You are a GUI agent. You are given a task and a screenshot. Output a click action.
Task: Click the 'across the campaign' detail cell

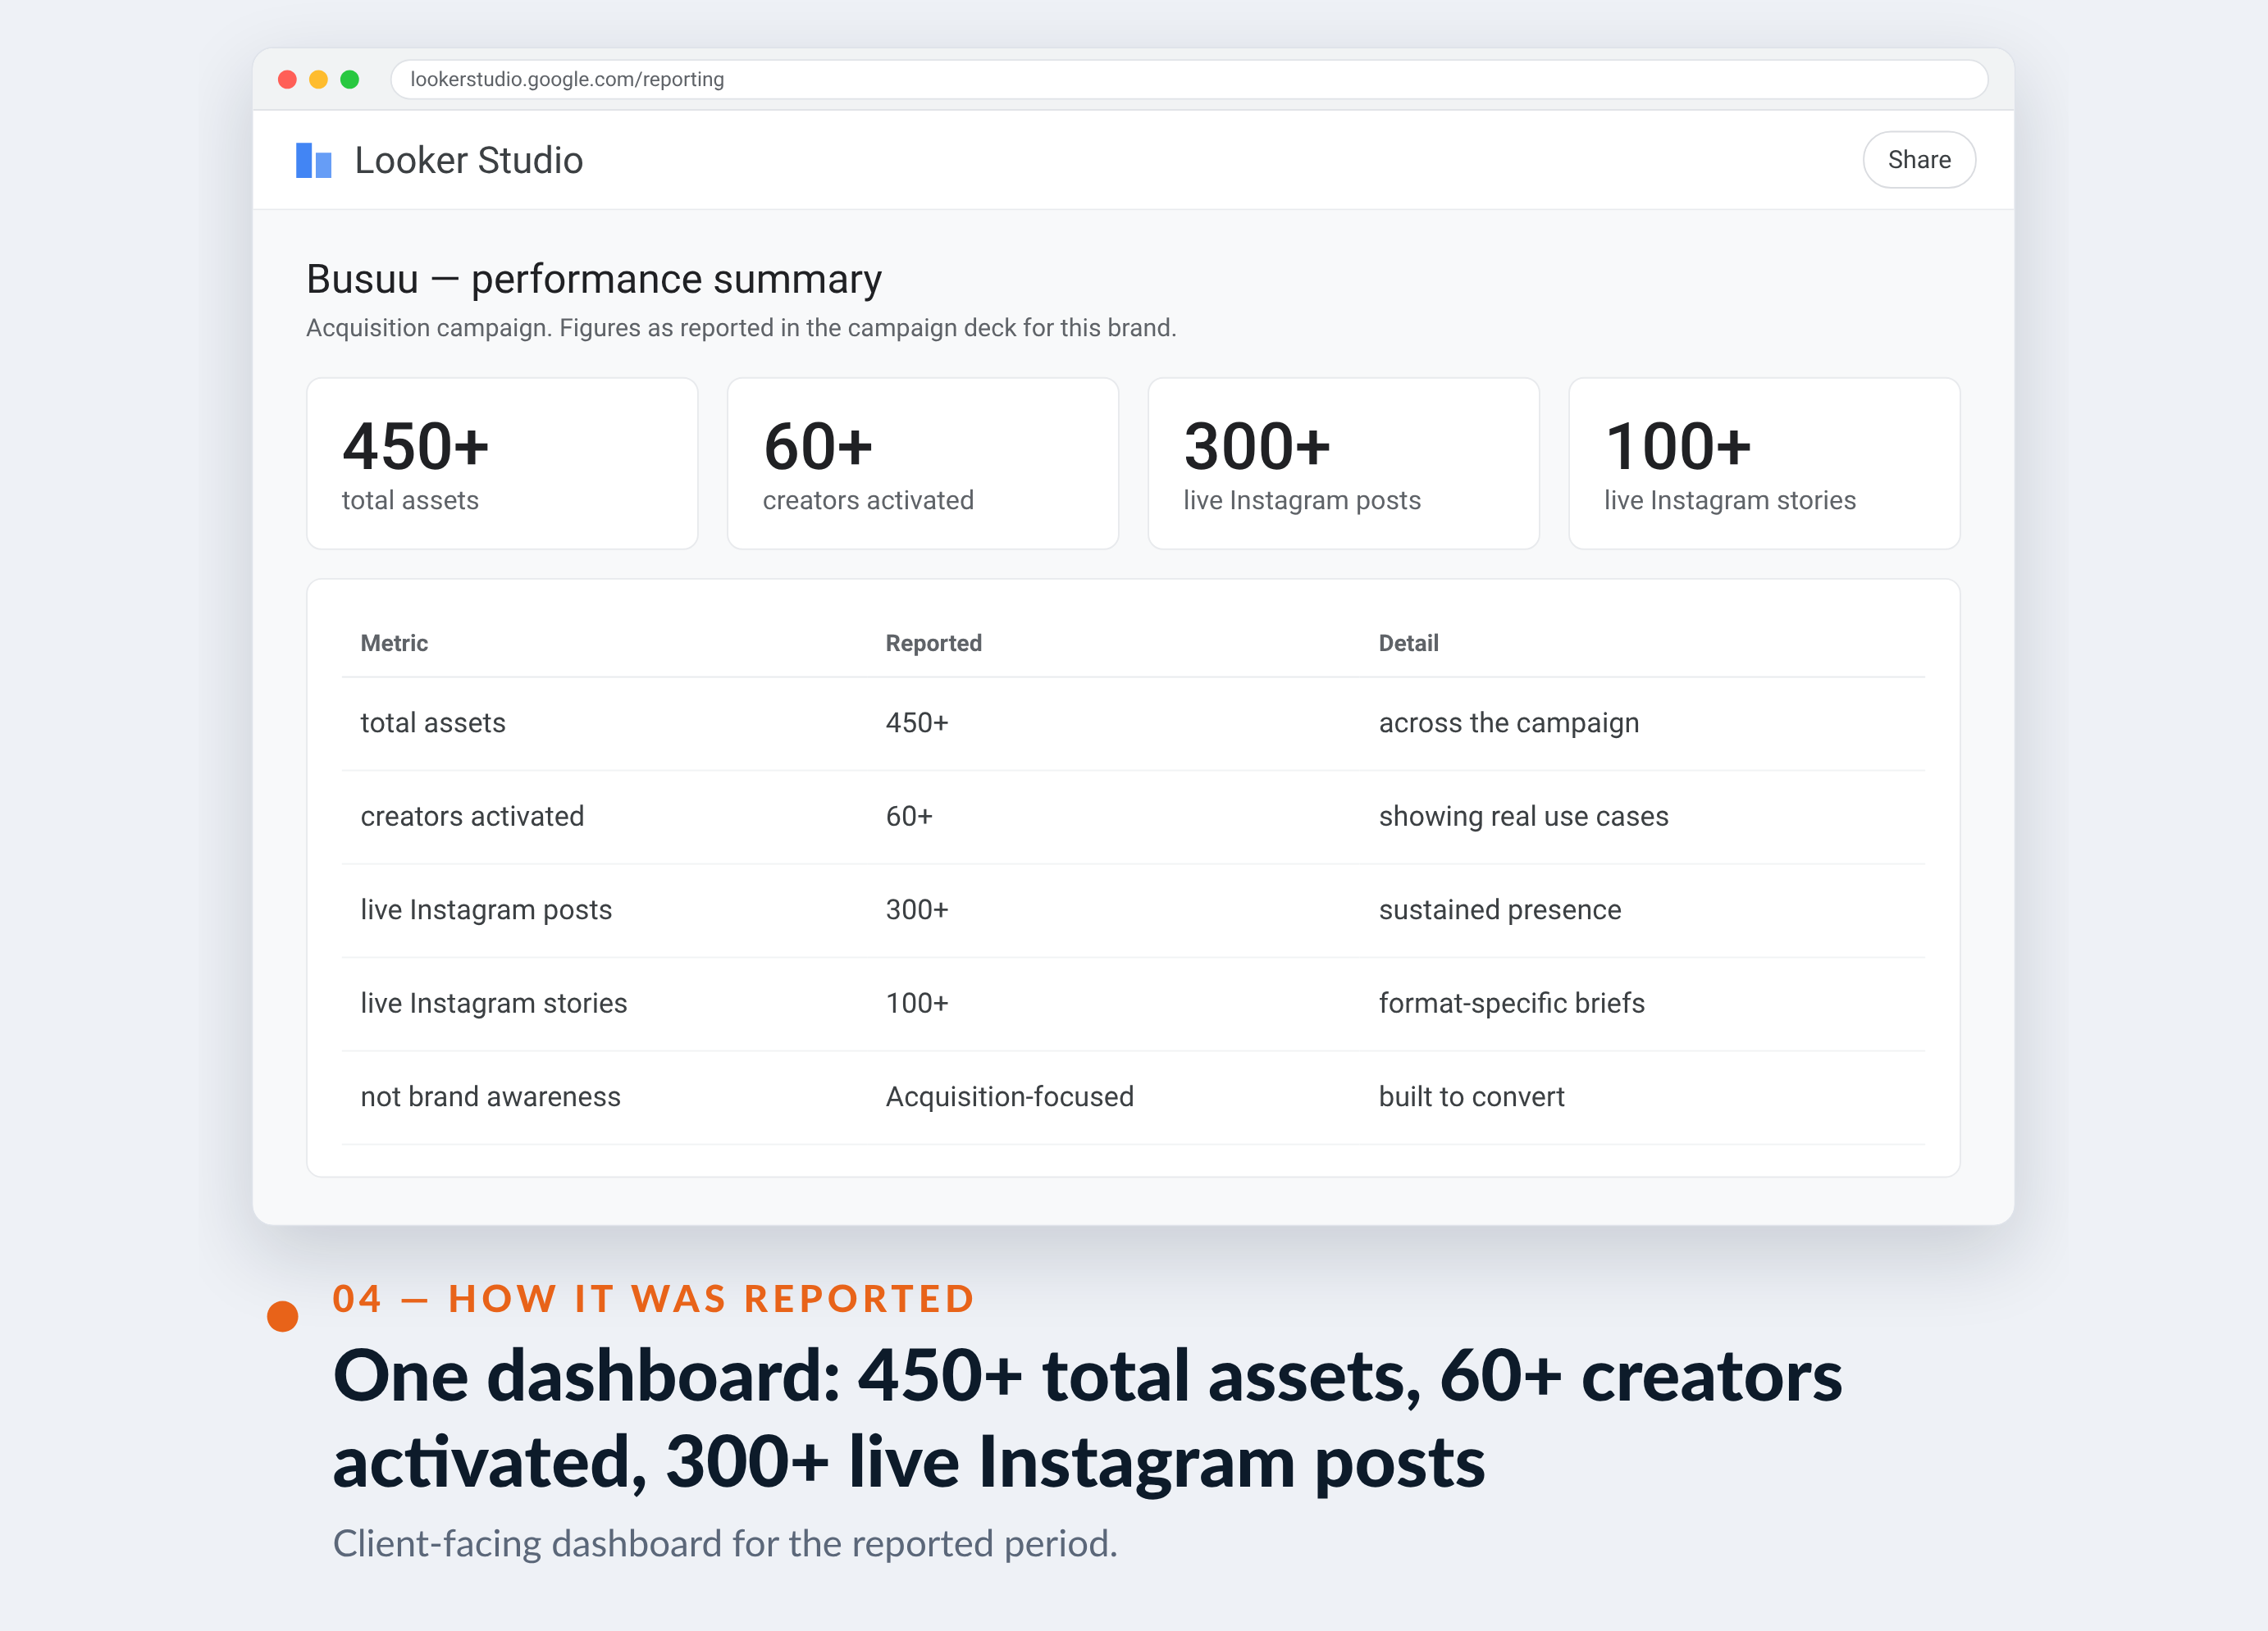point(1508,723)
